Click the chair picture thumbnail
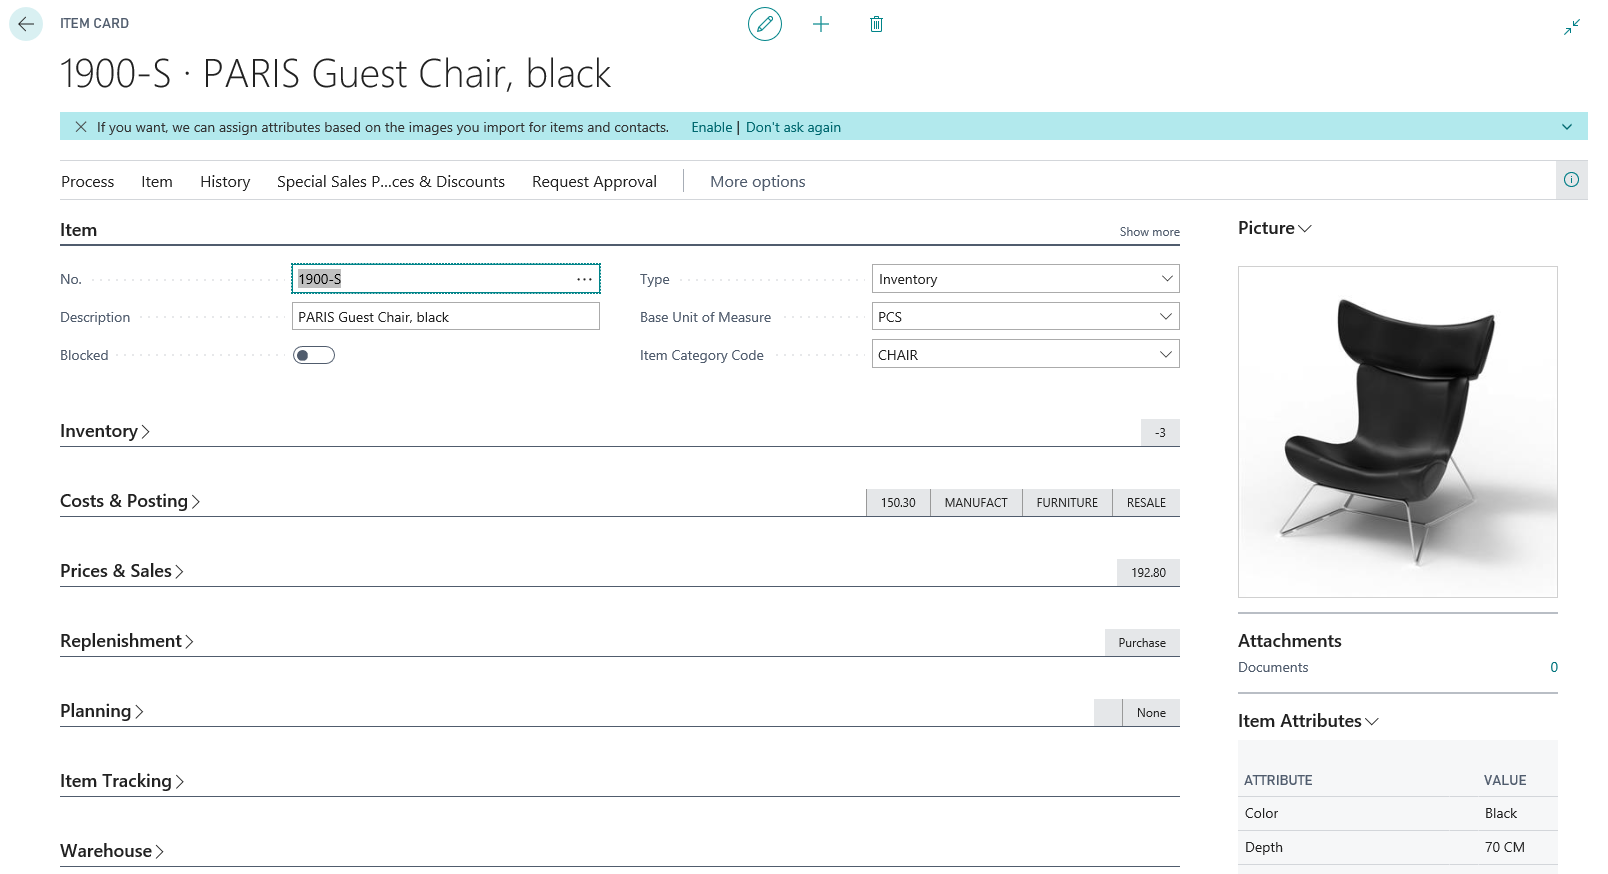The image size is (1608, 874). point(1398,432)
